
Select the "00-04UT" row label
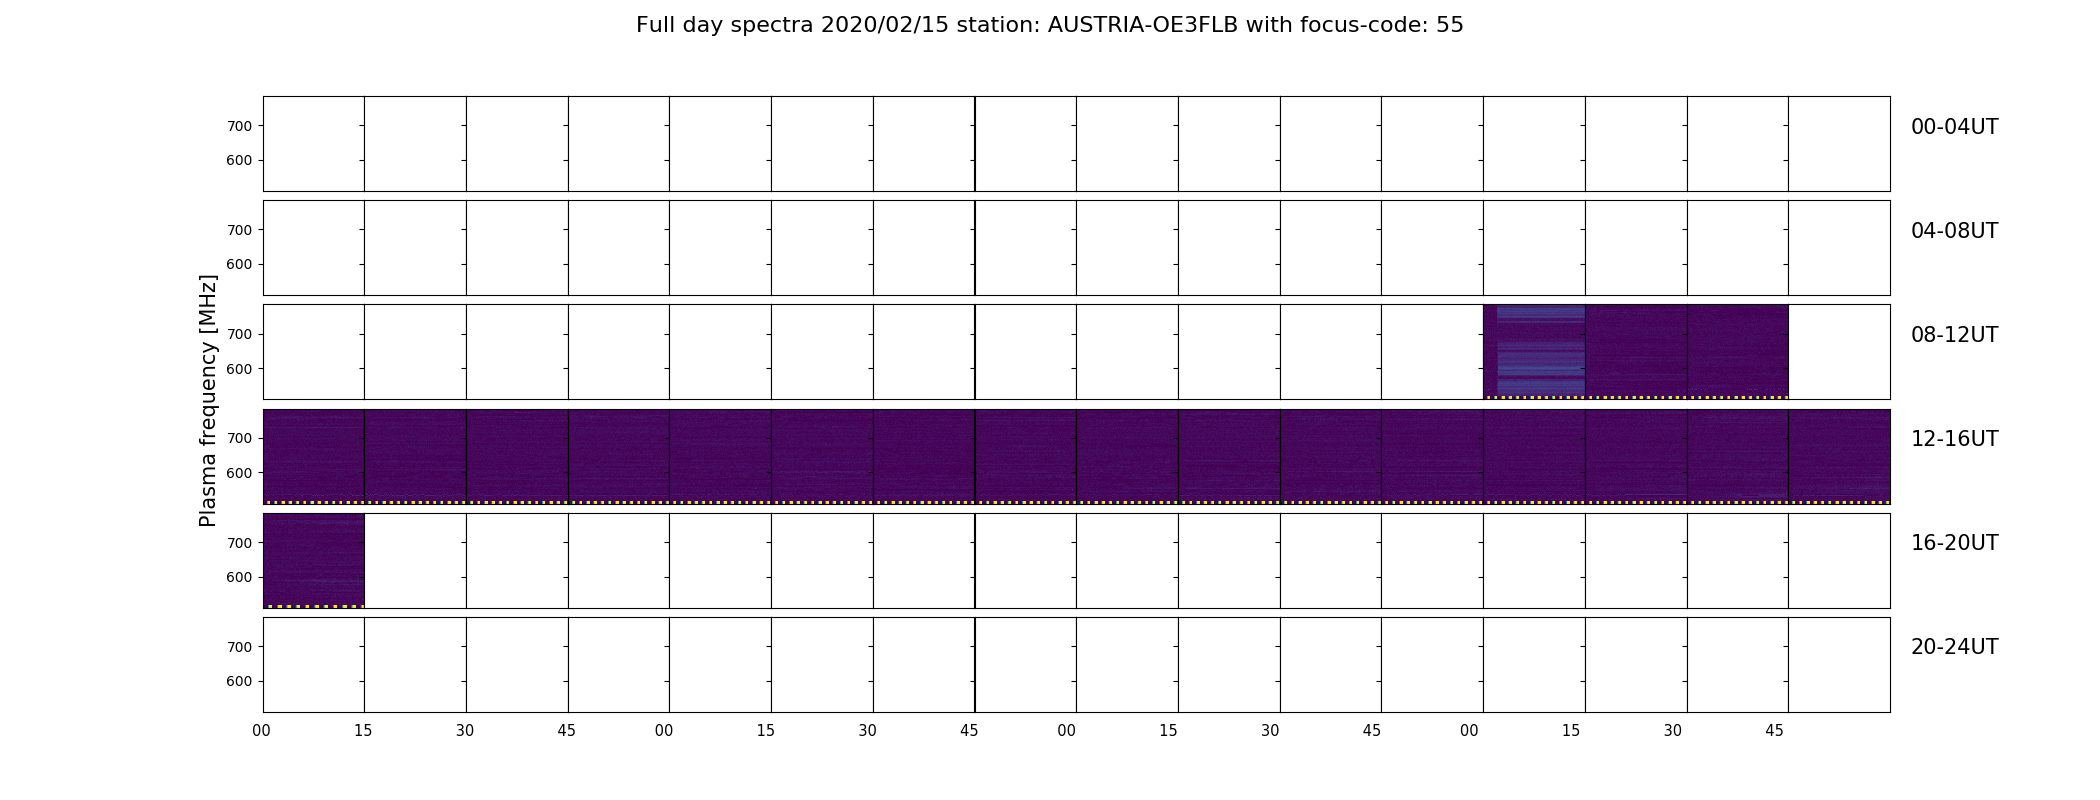click(x=1954, y=127)
